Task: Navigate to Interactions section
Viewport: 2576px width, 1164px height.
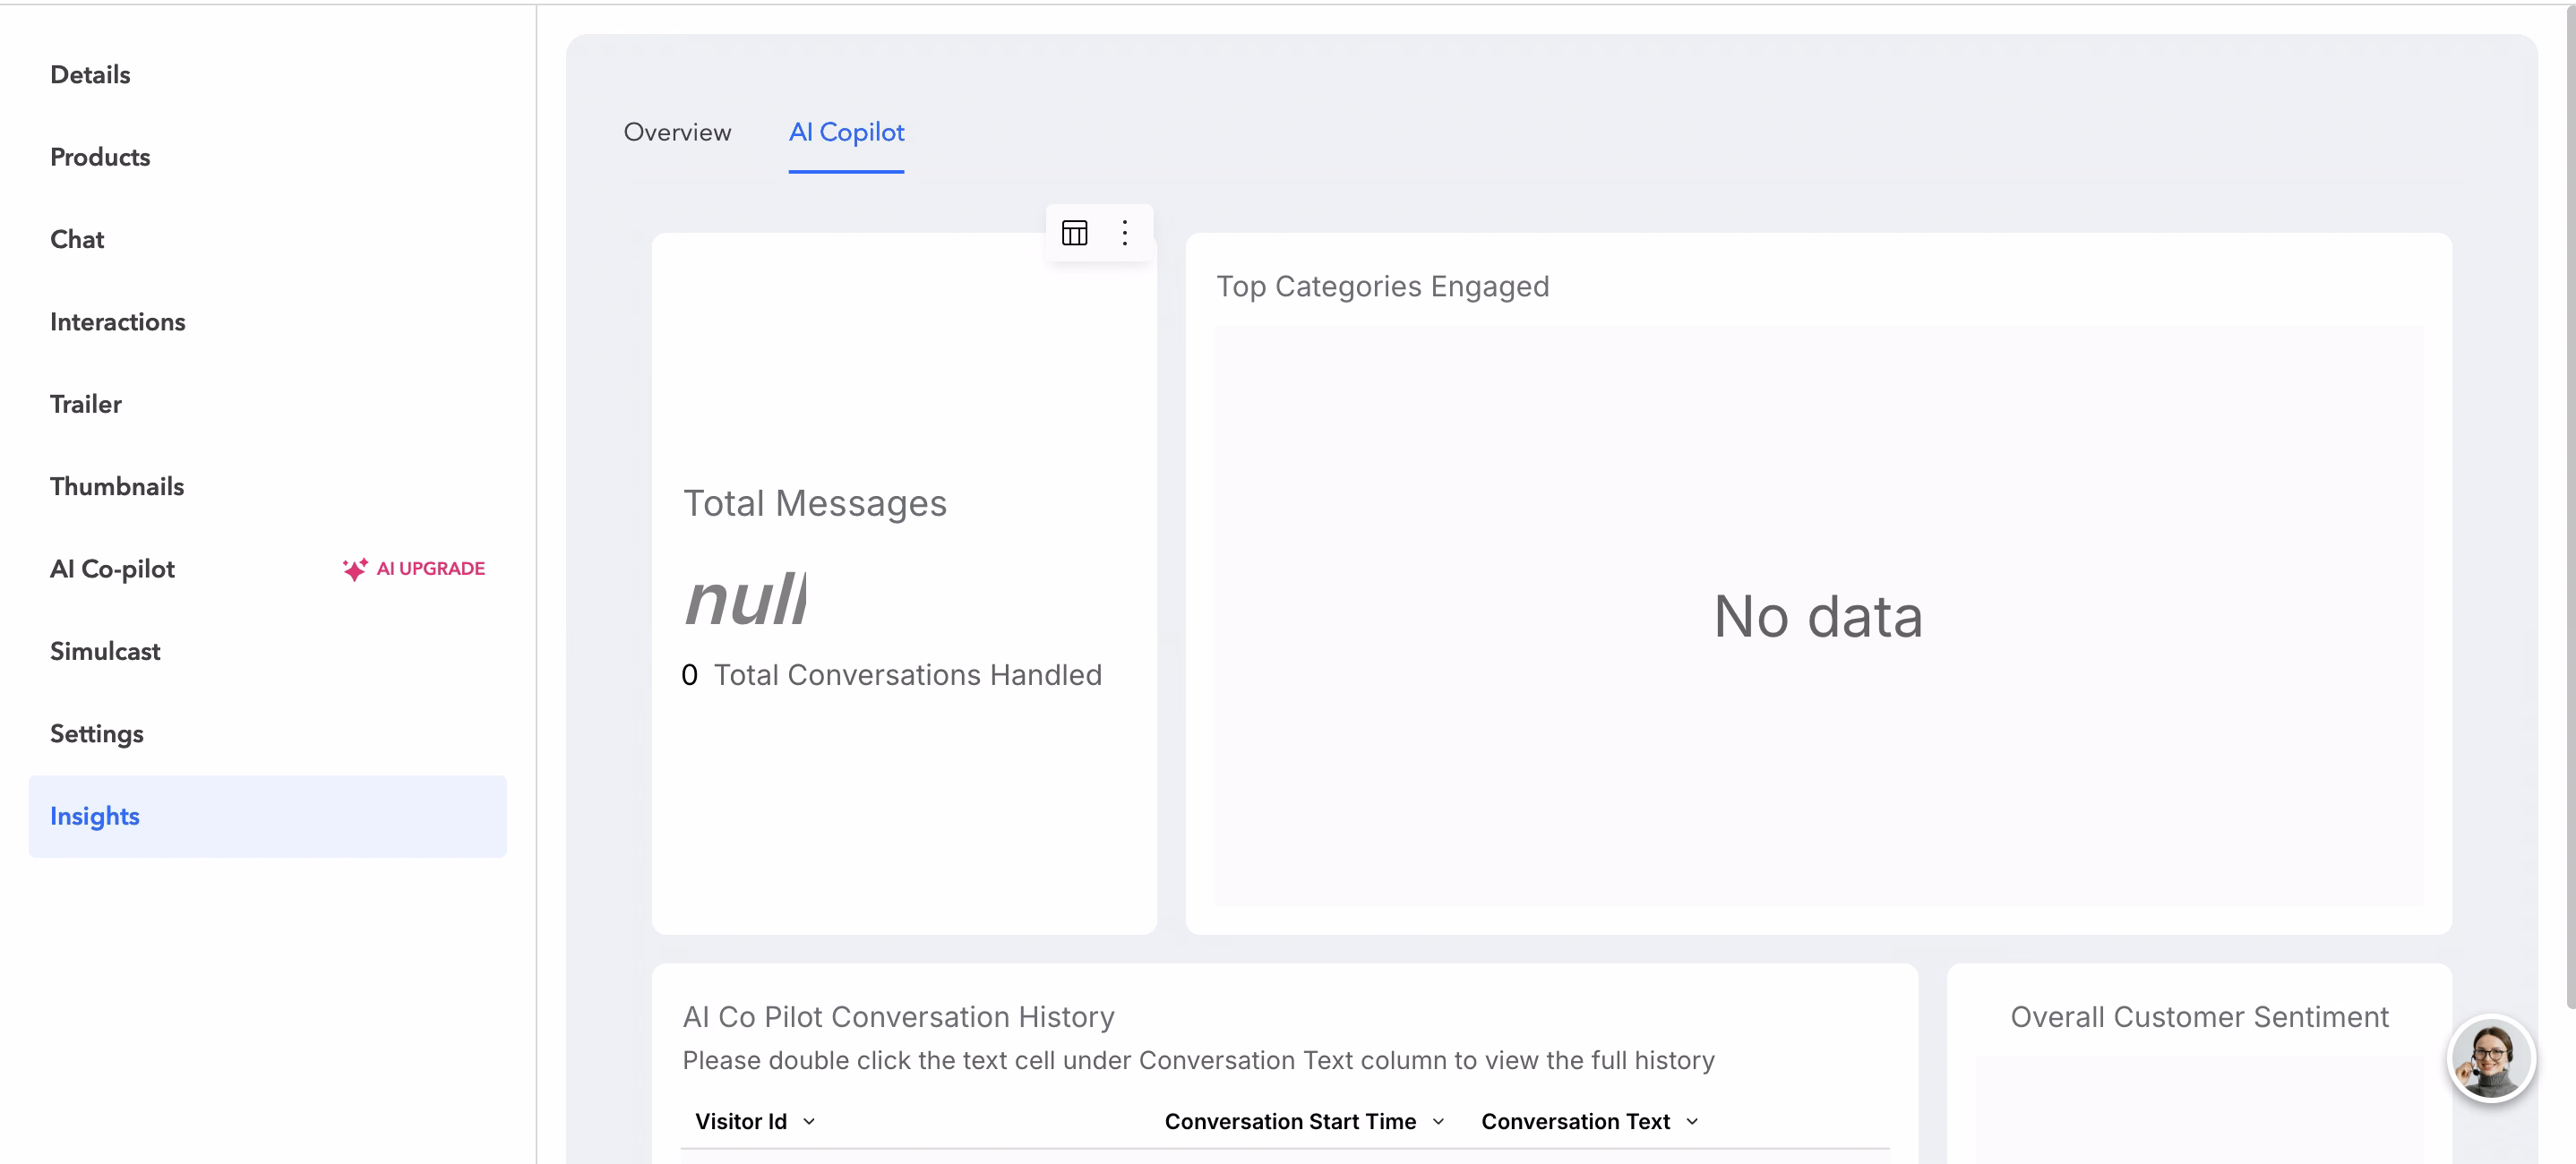Action: (118, 322)
